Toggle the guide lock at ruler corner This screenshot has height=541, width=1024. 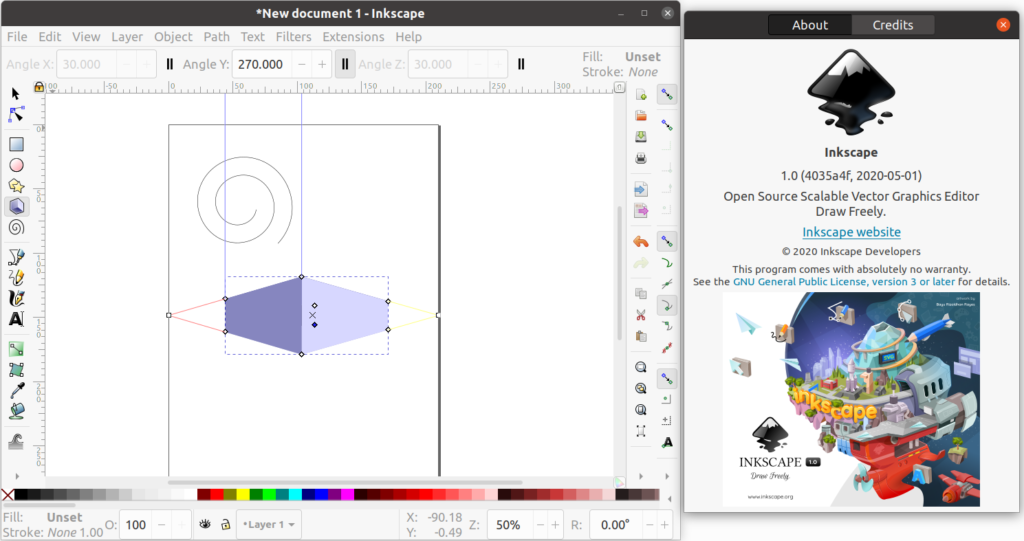click(x=39, y=86)
